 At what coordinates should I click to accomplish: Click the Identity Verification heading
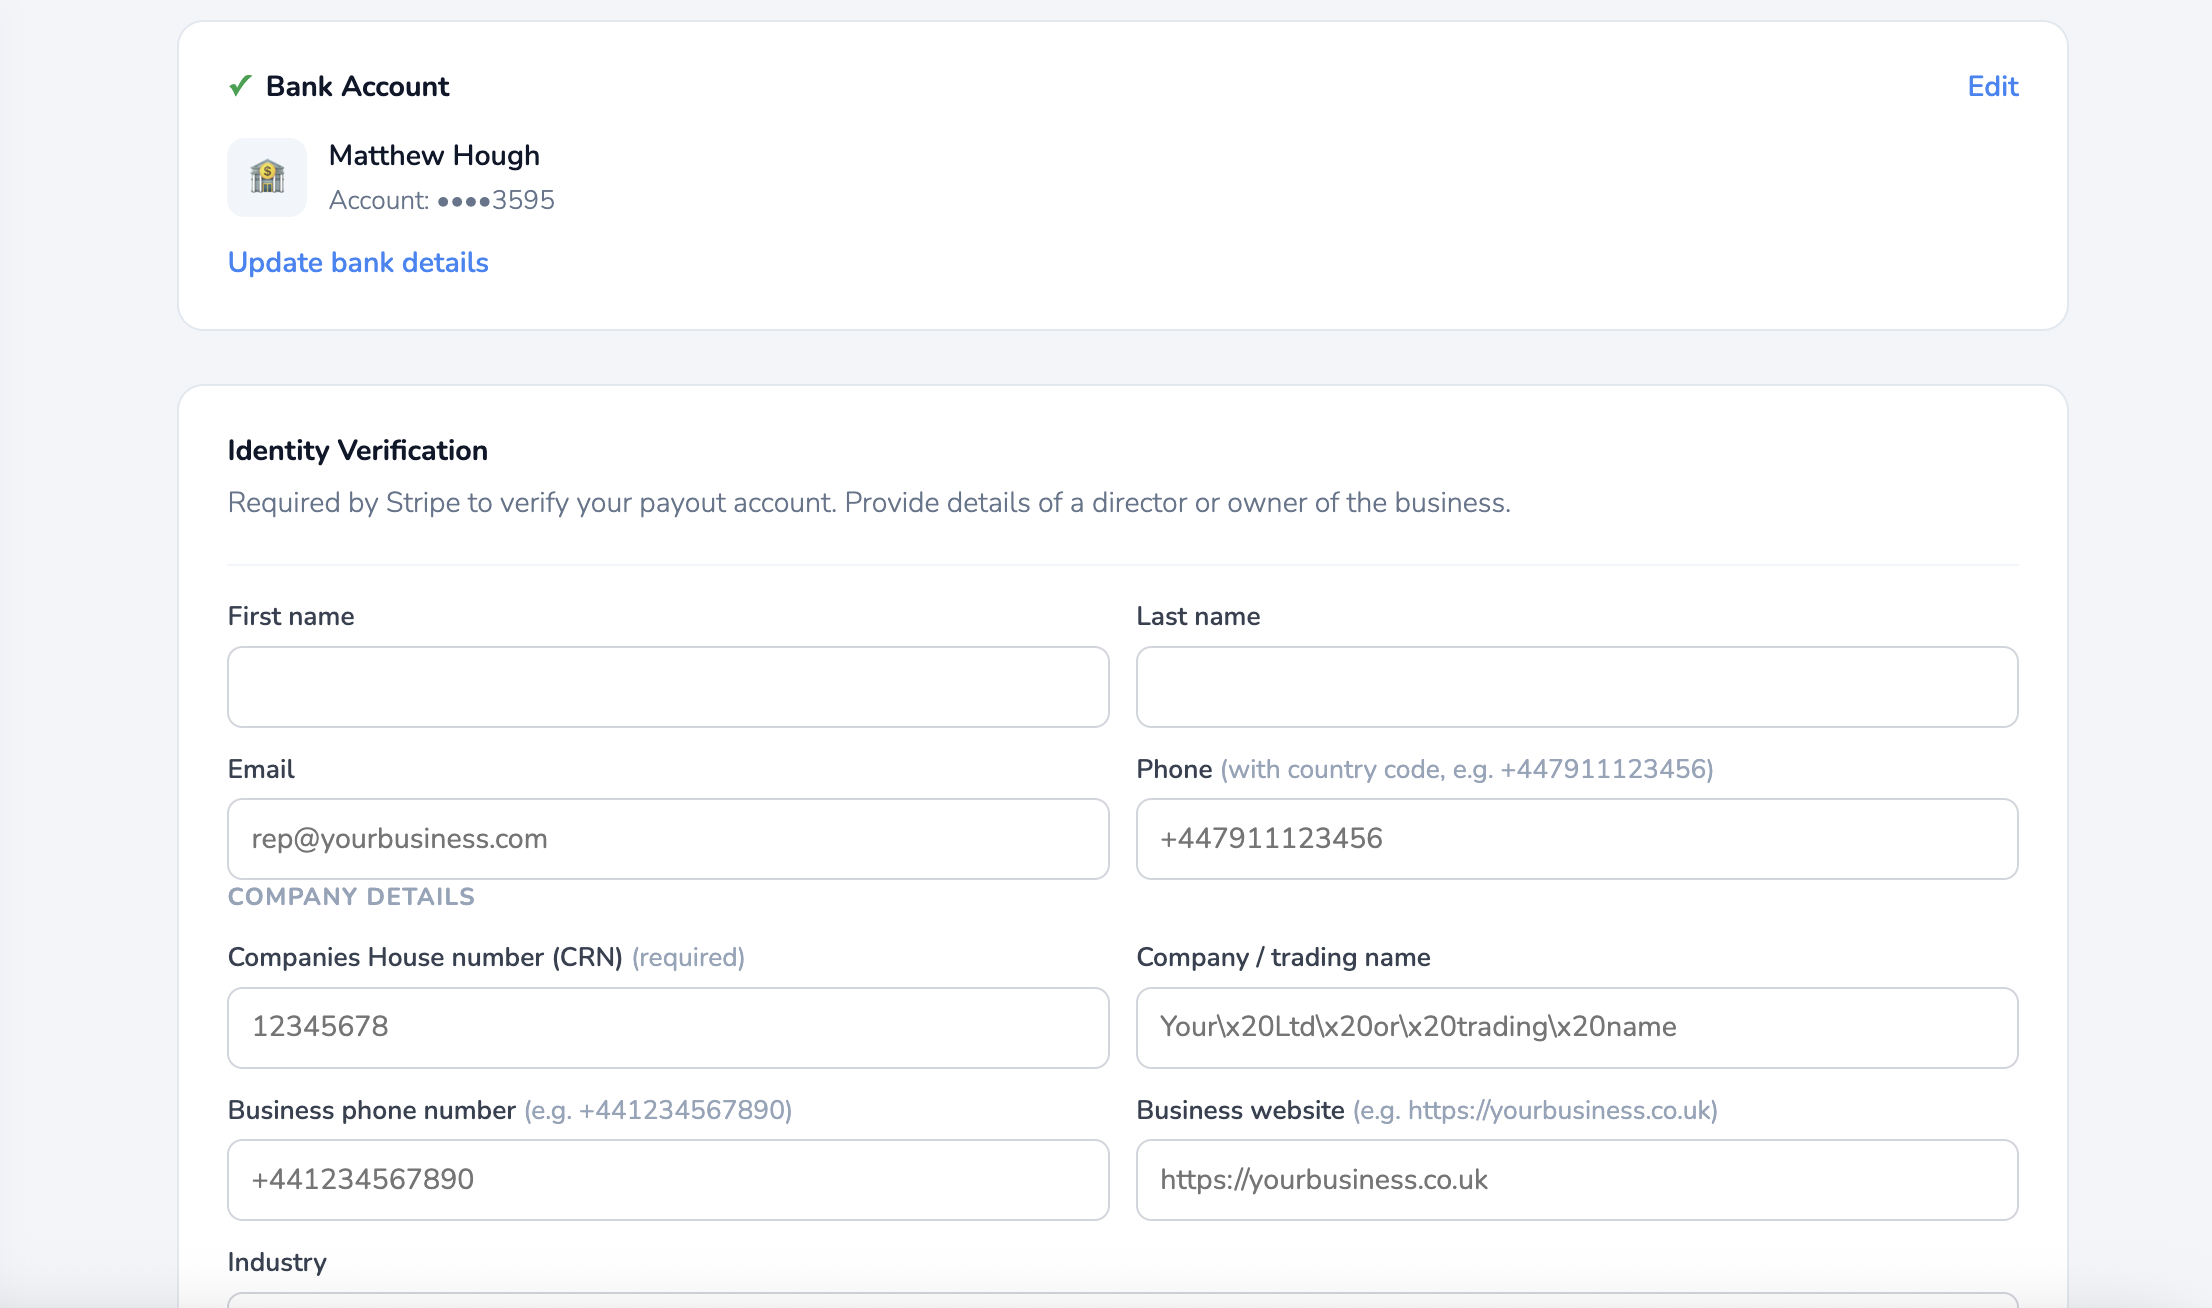click(357, 450)
